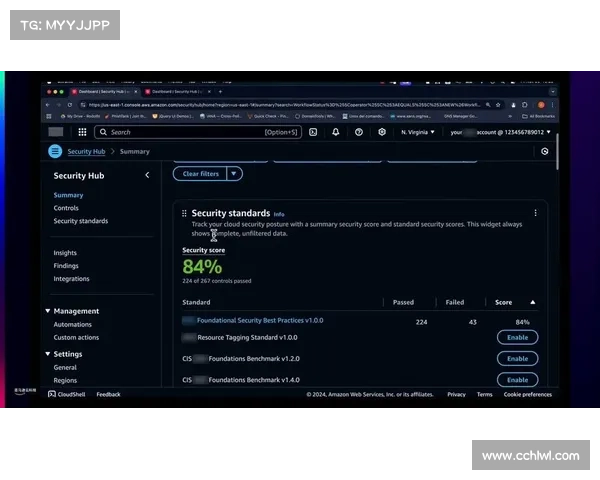This screenshot has height=480, width=600.
Task: Open a new browser tab with plus
Action: click(220, 92)
